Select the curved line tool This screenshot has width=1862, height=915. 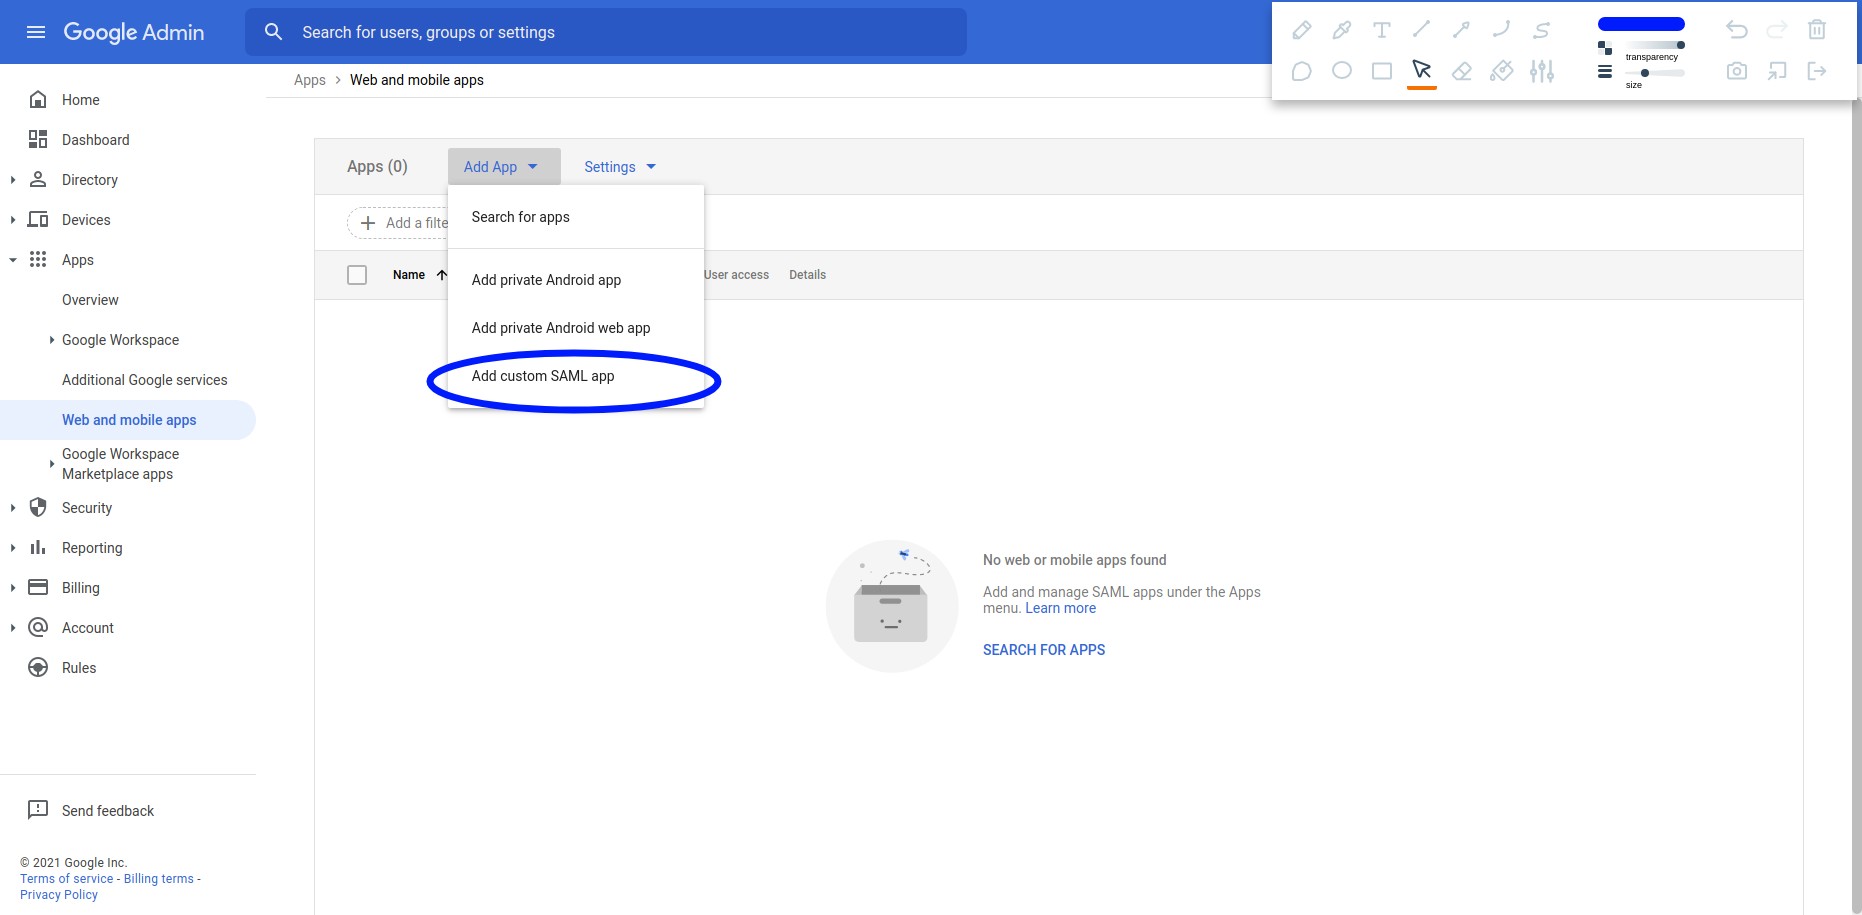(x=1501, y=30)
